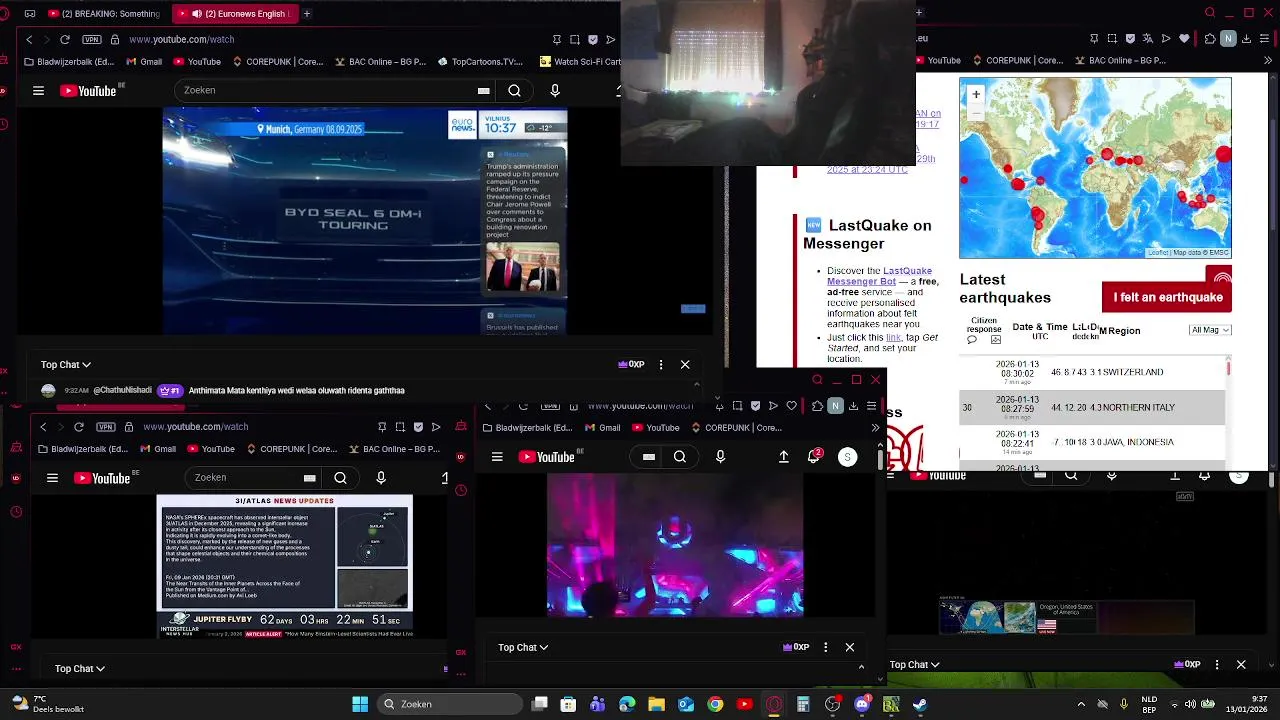Open the YouTube guide menu in the Euronews window
This screenshot has width=1280, height=720.
click(38, 90)
